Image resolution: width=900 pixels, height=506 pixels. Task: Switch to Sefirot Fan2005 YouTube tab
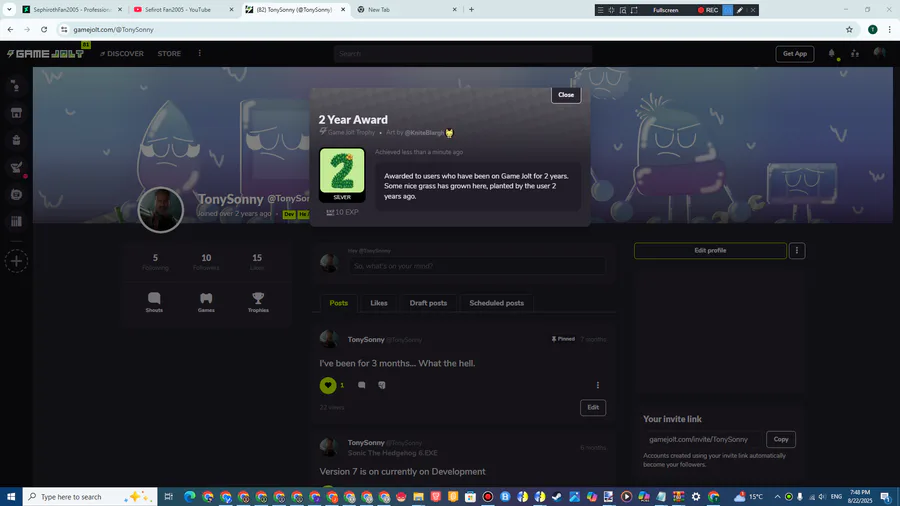[183, 10]
